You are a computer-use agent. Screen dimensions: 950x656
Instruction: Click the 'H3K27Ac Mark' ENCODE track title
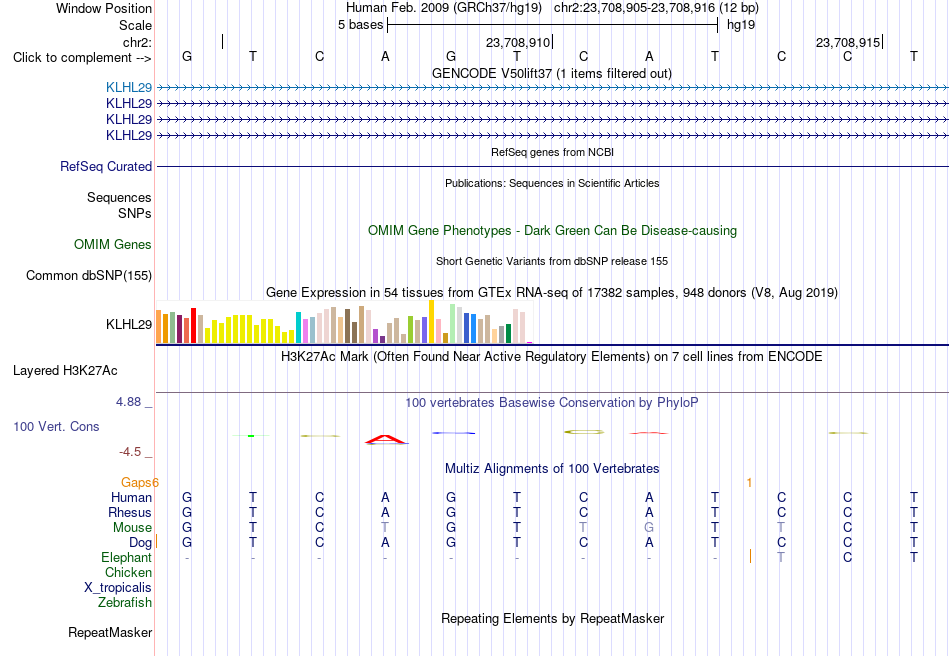(552, 356)
